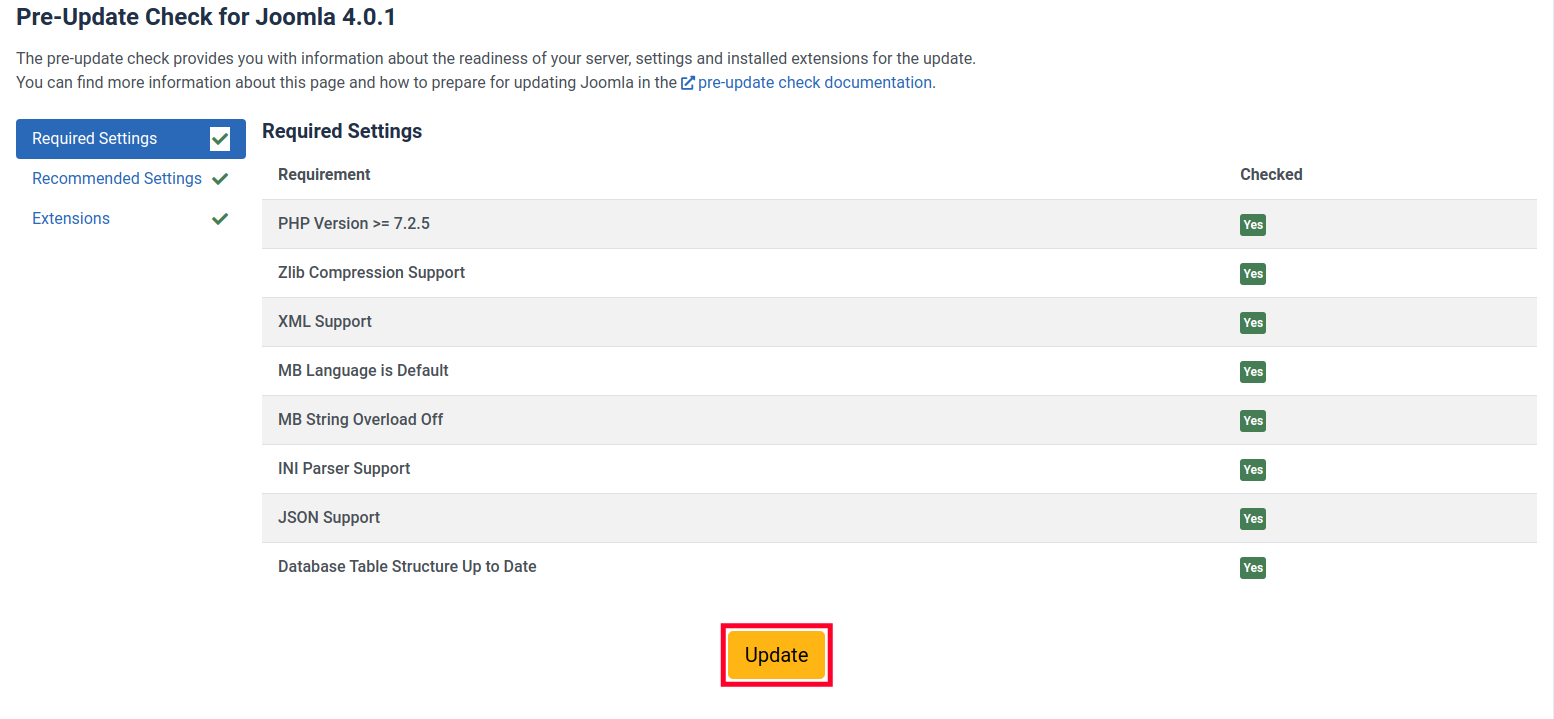Switch to the Recommended Settings tab

117,179
